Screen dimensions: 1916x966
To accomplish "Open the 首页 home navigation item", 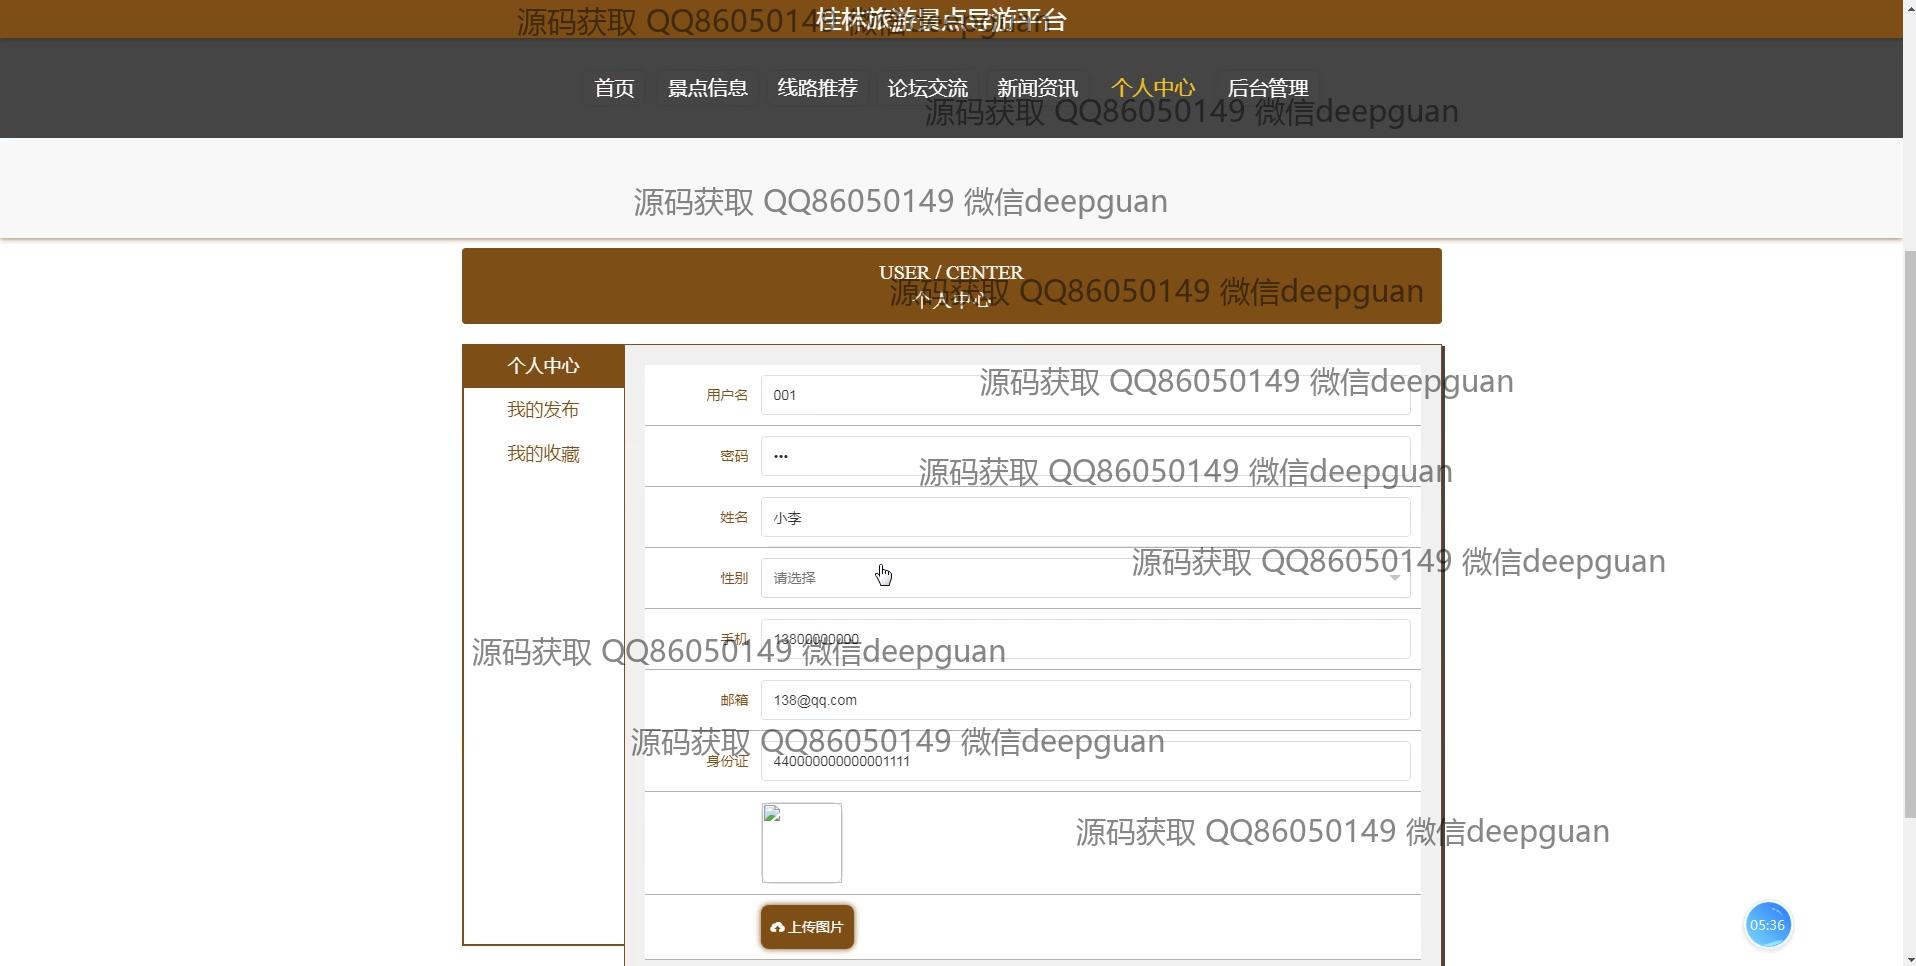I will (614, 88).
